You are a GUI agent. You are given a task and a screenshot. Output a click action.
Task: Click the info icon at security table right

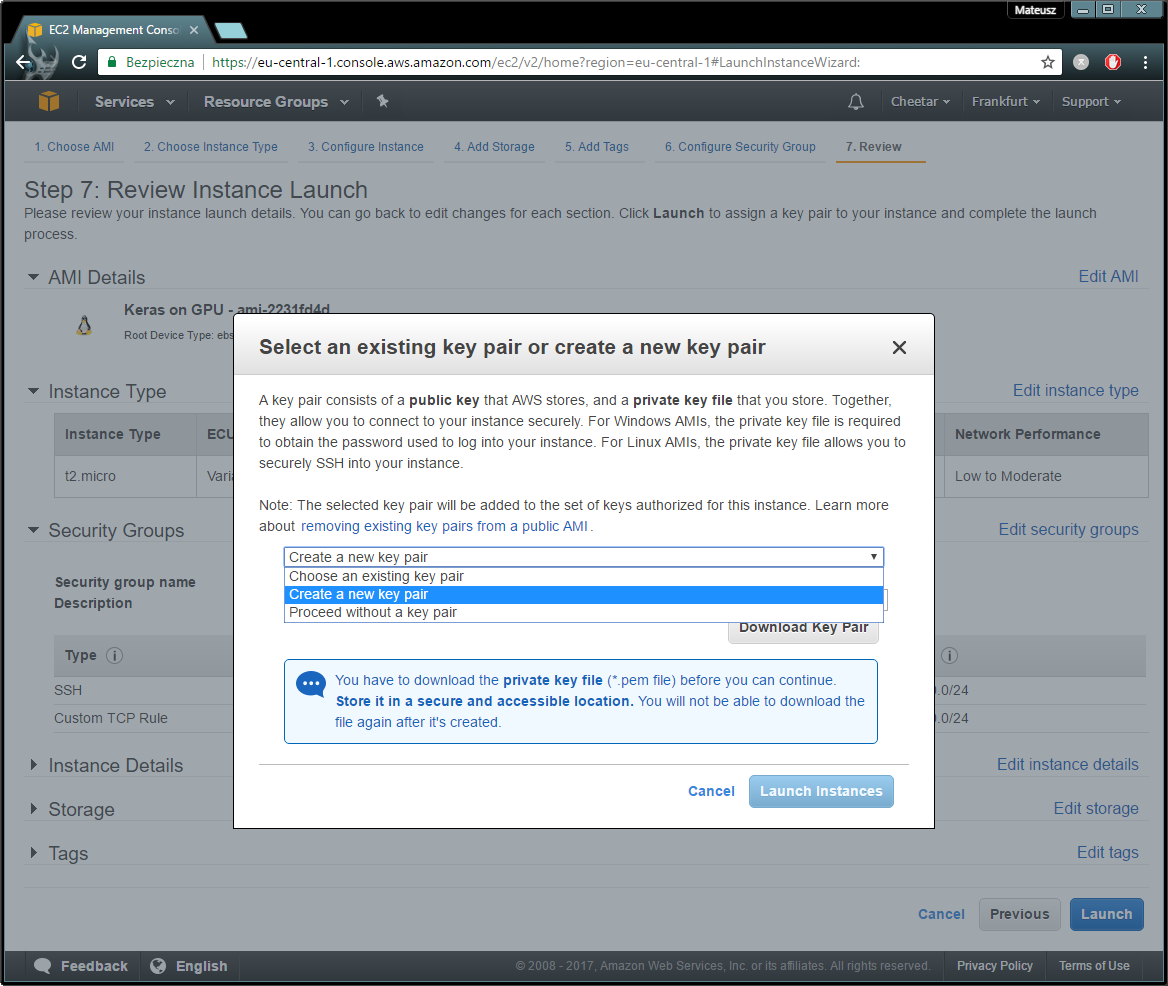pos(949,655)
